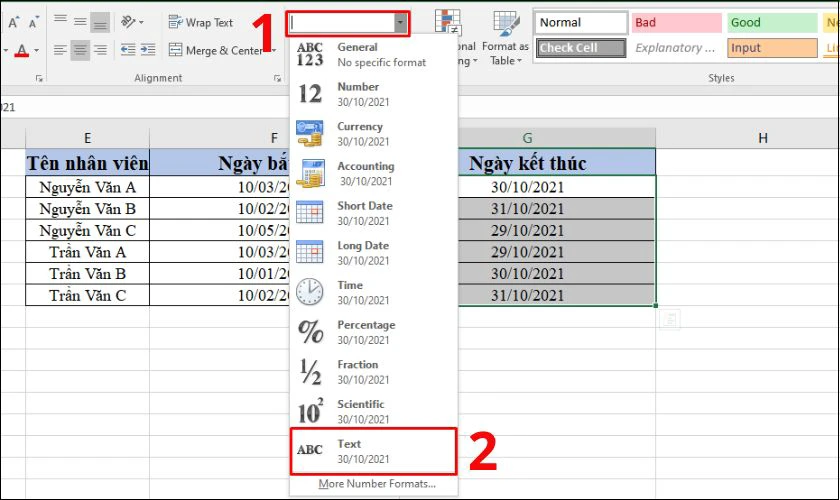Choose the Long Date format
840x500 pixels.
point(373,253)
